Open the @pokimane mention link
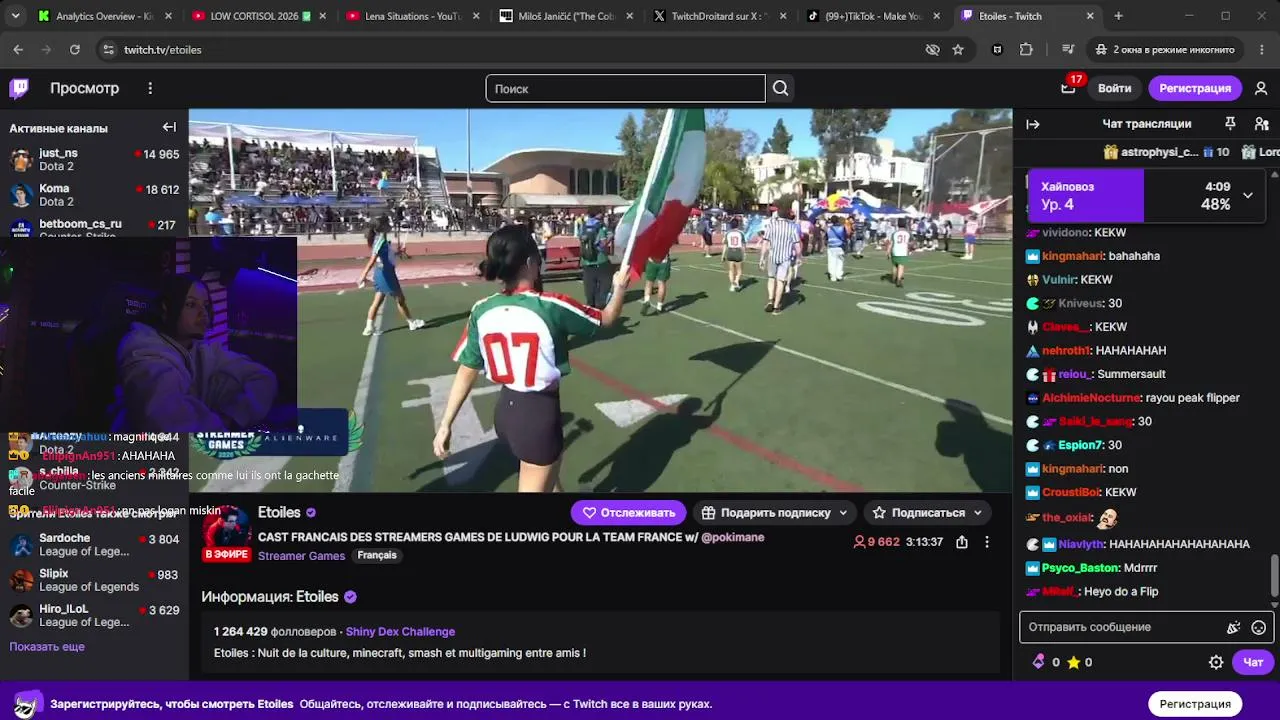The width and height of the screenshot is (1280, 720). pos(733,537)
